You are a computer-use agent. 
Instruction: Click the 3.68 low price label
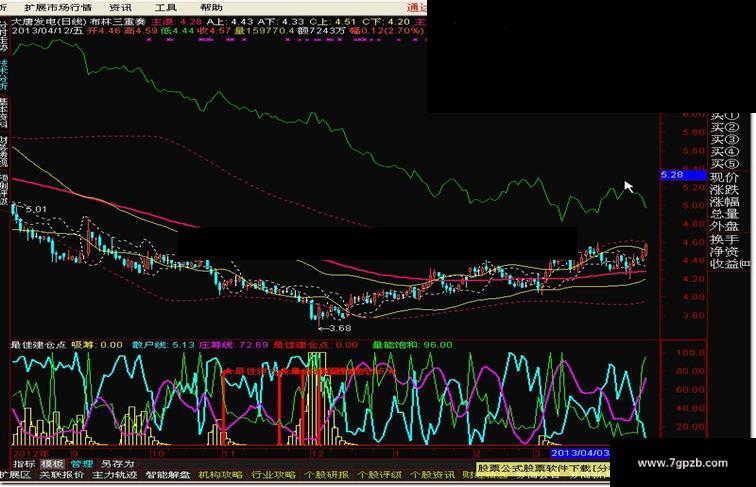(340, 328)
